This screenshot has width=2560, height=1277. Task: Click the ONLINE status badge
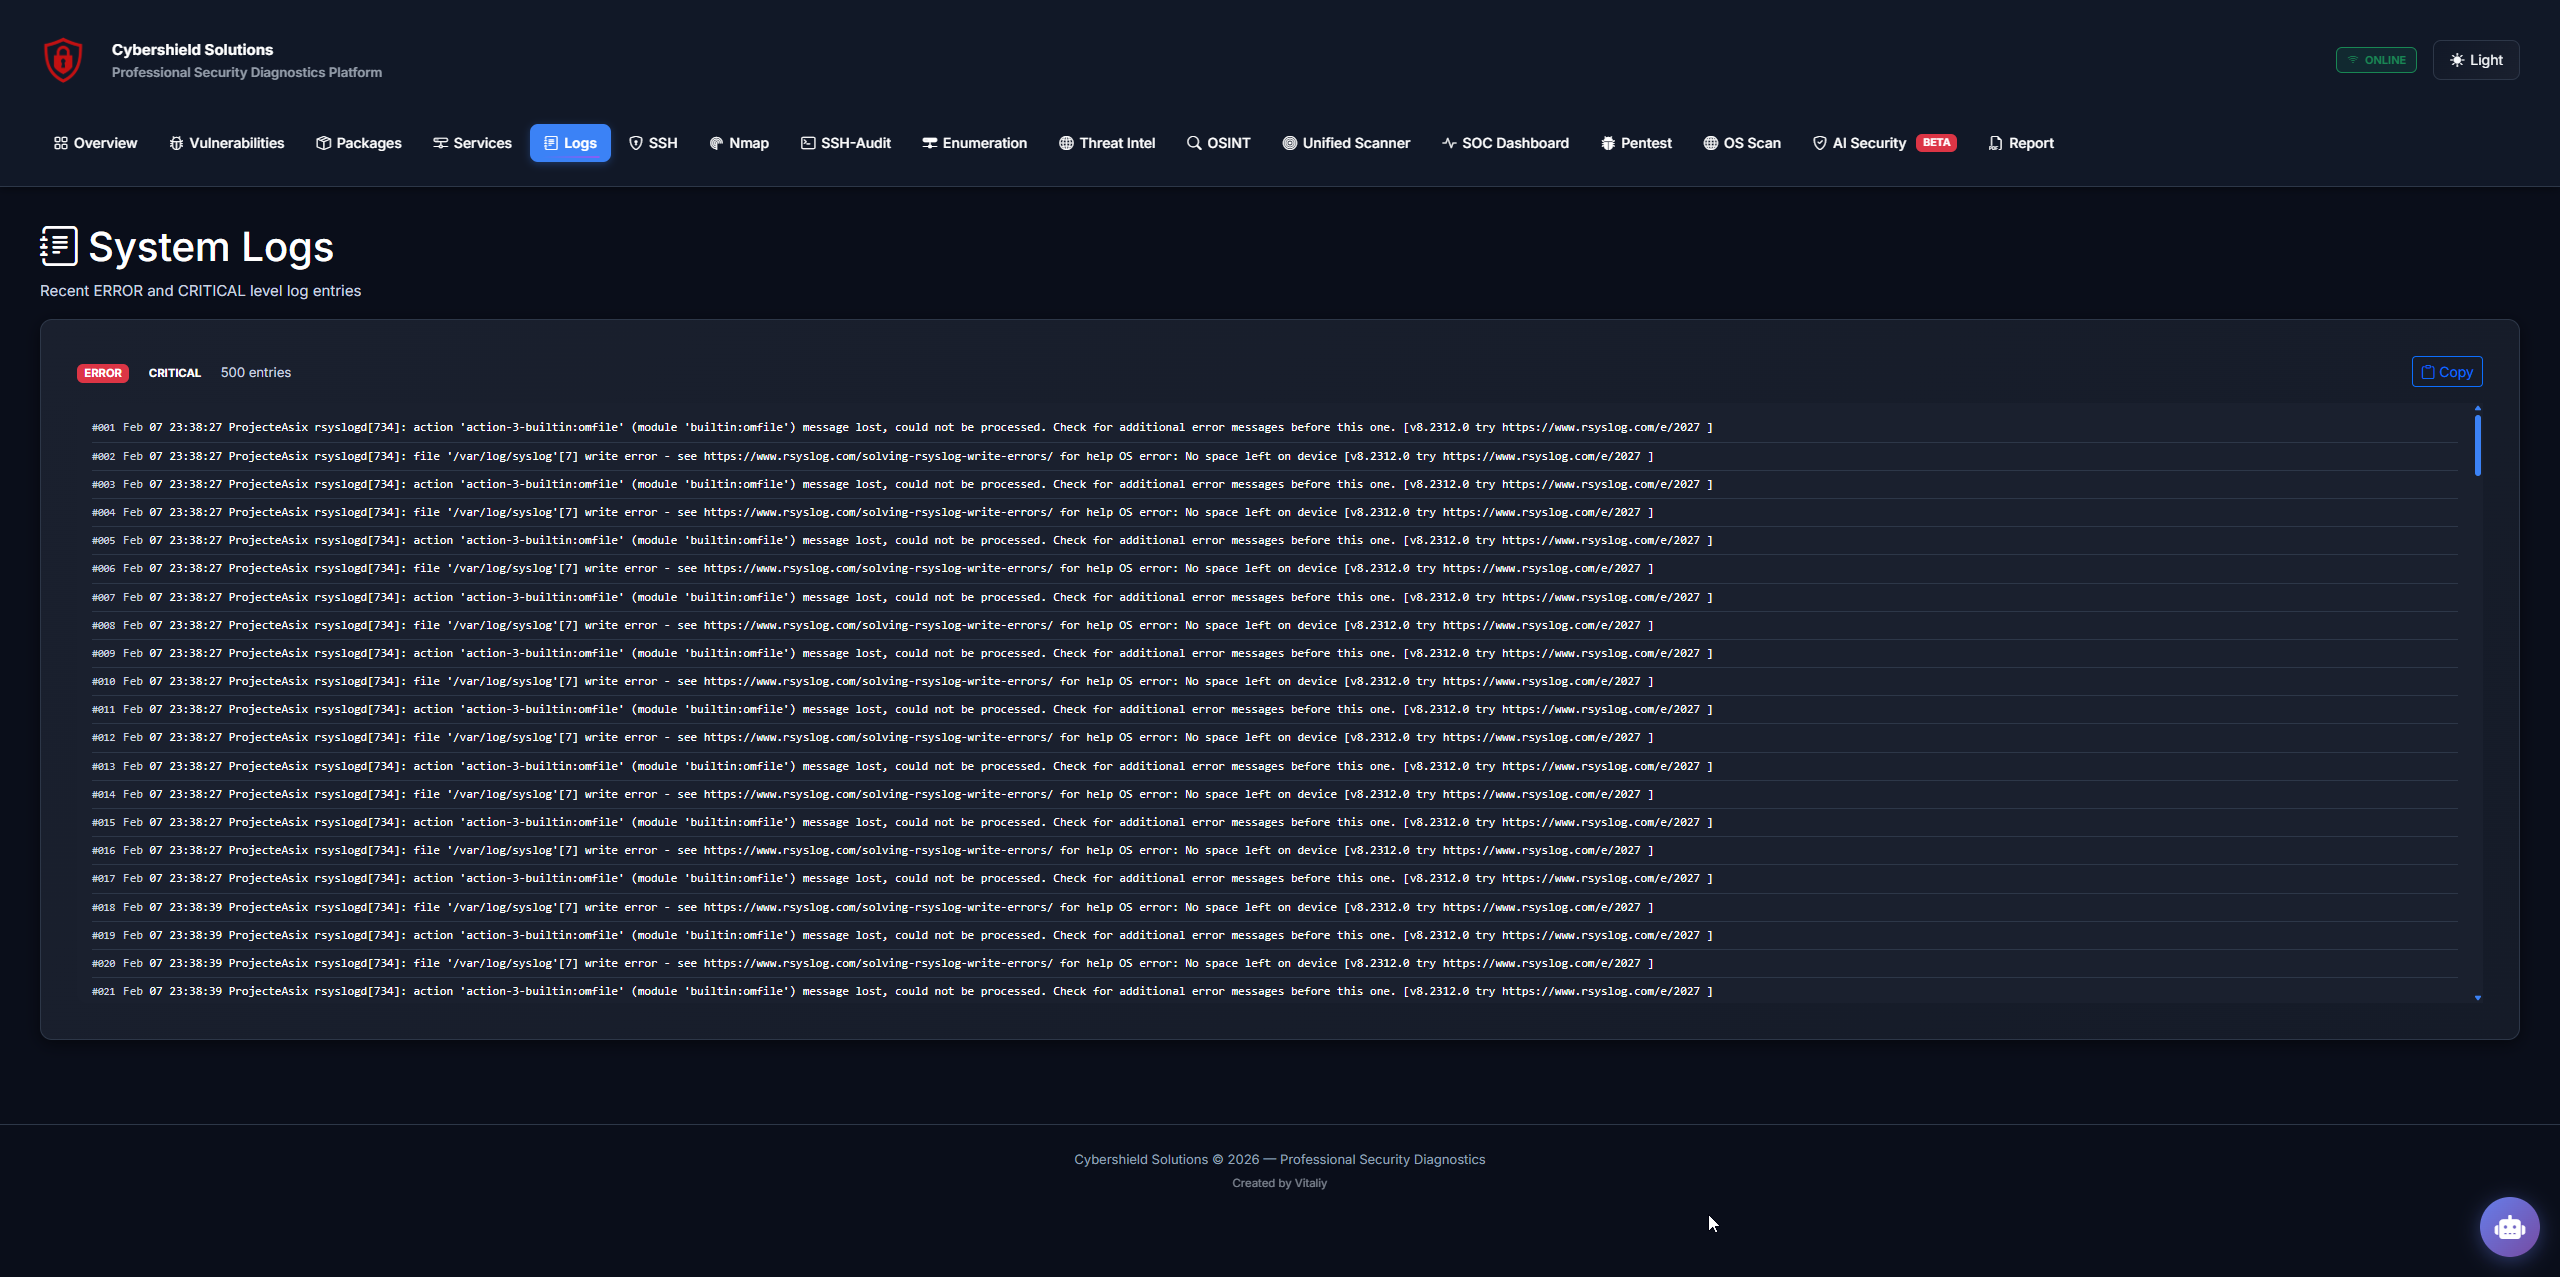[2376, 60]
